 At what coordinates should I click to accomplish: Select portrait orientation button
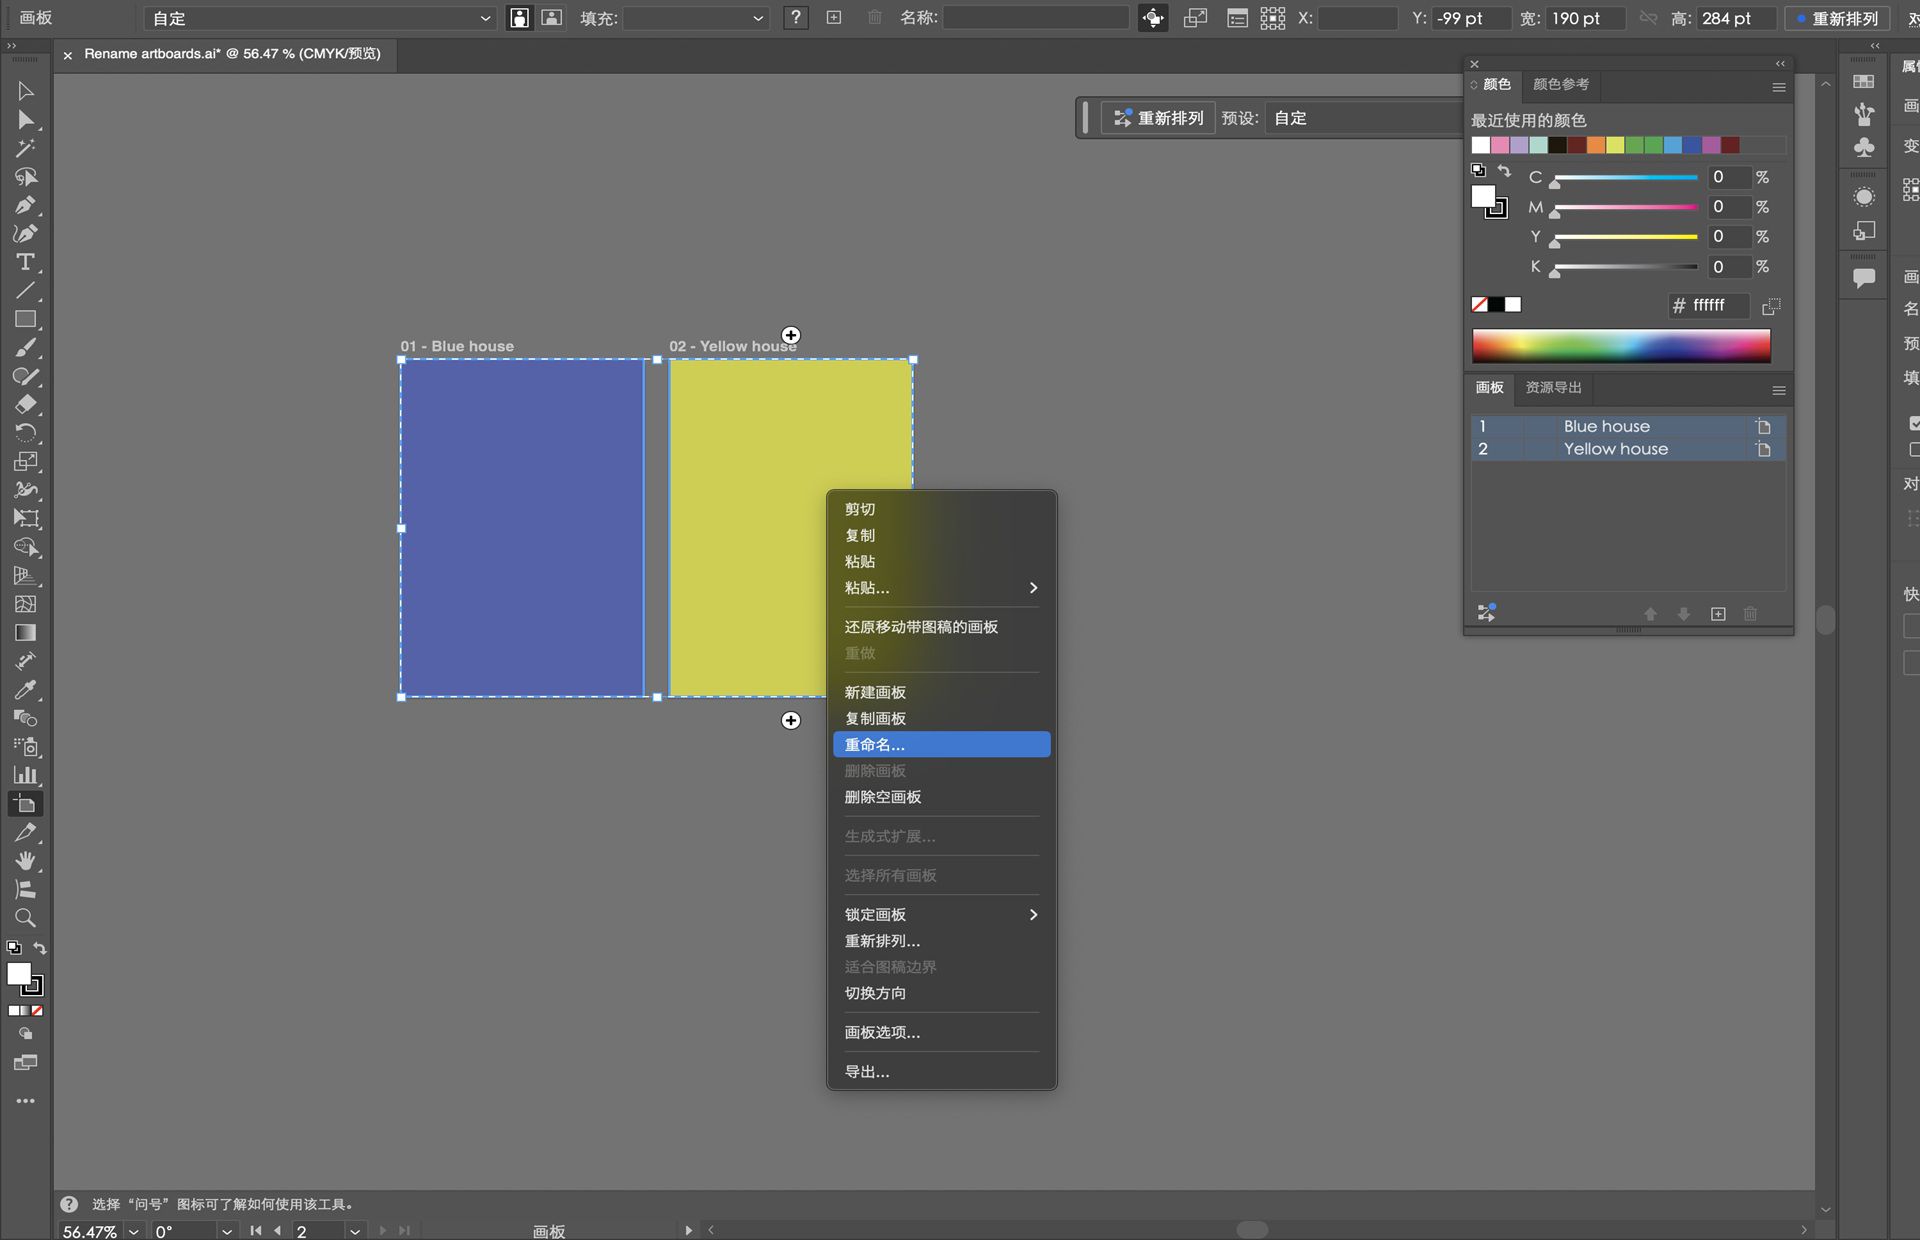[519, 18]
